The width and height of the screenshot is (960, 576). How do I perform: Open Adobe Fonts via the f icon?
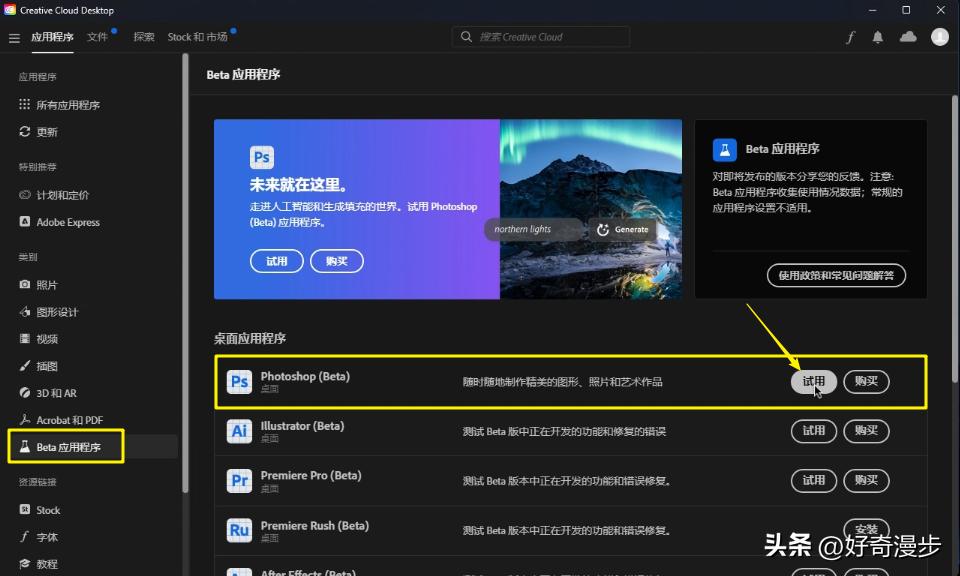(850, 36)
